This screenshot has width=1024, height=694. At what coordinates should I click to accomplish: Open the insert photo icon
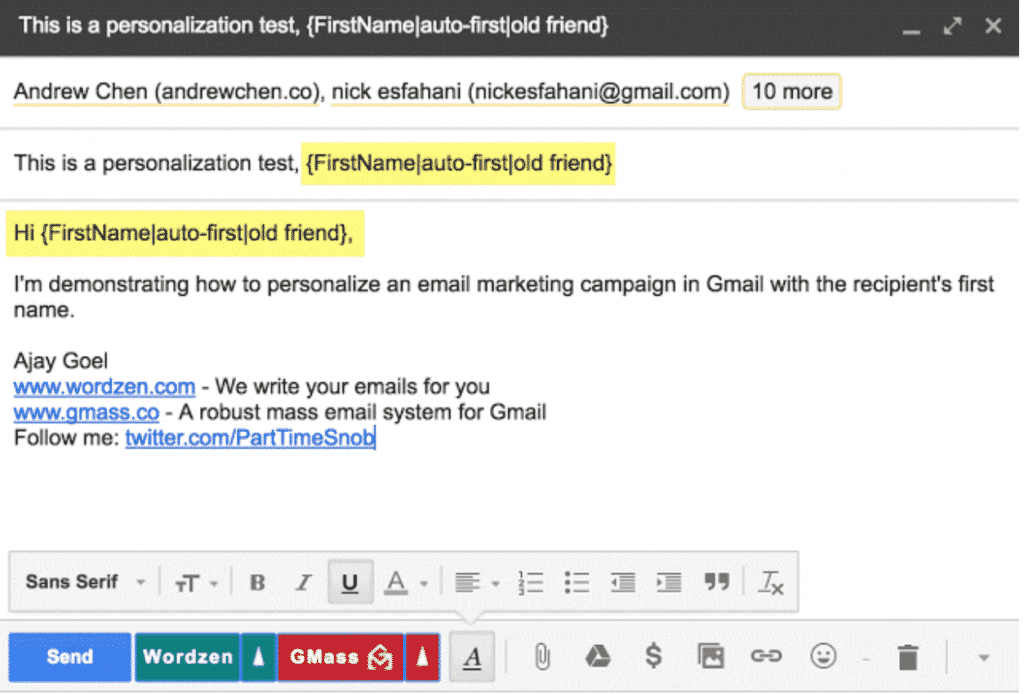click(710, 657)
